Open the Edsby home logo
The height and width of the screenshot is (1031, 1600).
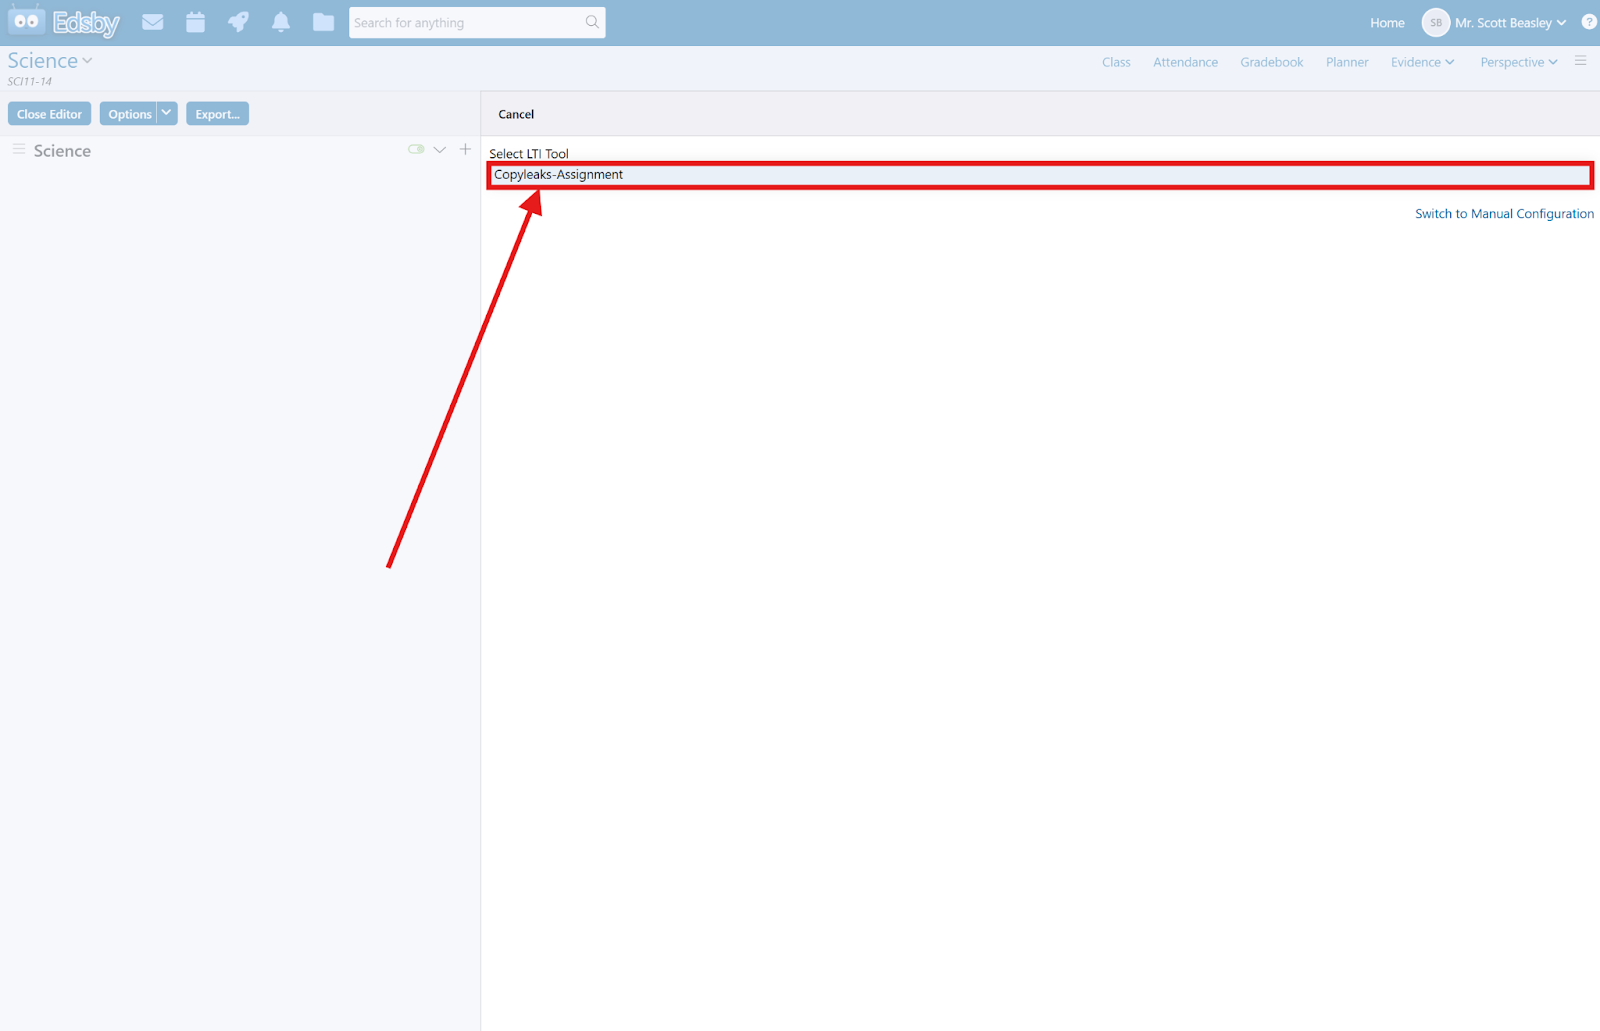coord(64,21)
